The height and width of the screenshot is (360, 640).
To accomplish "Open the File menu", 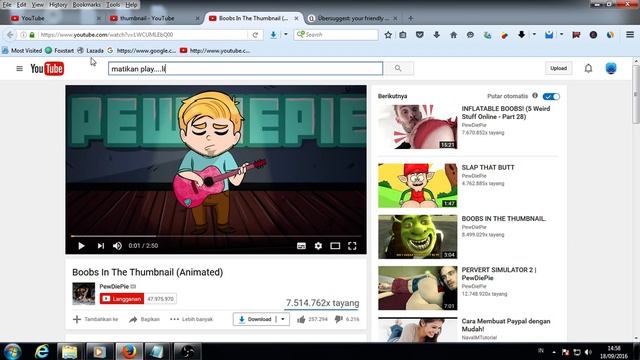I will (7, 5).
